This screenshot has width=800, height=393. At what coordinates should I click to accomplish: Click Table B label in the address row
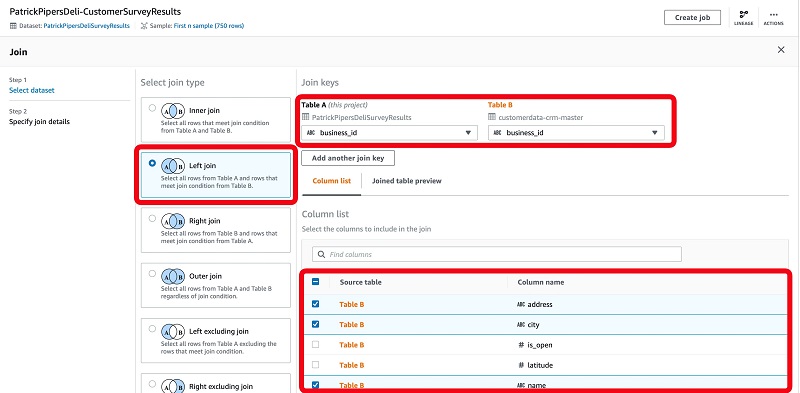tap(352, 304)
